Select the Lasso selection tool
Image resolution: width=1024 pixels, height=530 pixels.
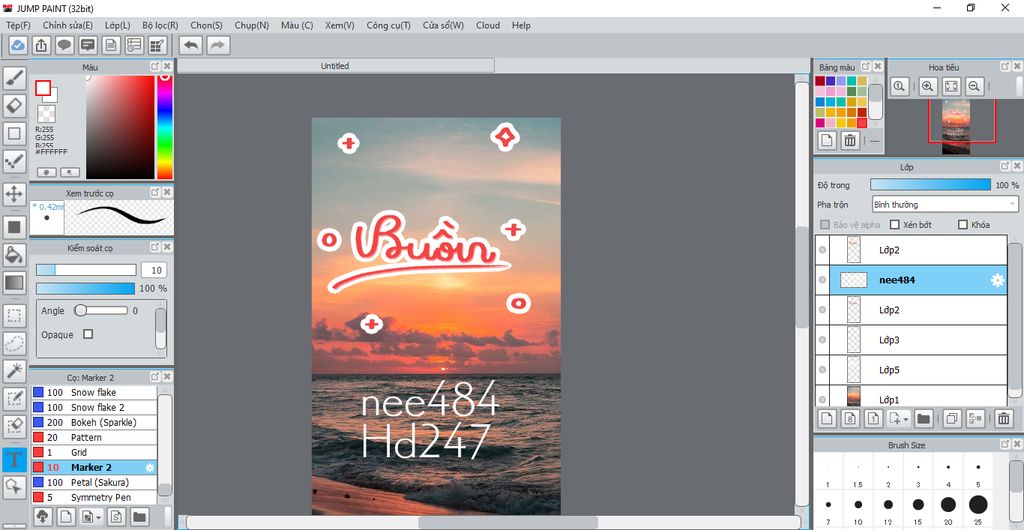[x=14, y=343]
